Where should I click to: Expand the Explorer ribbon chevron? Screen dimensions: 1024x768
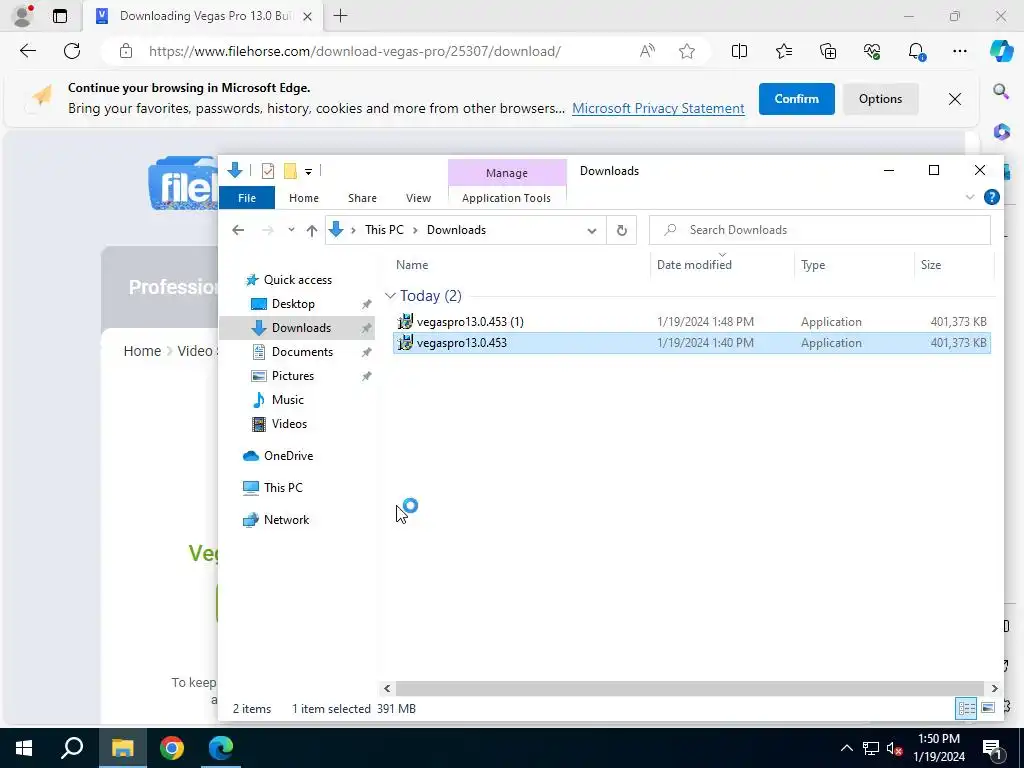click(x=970, y=197)
